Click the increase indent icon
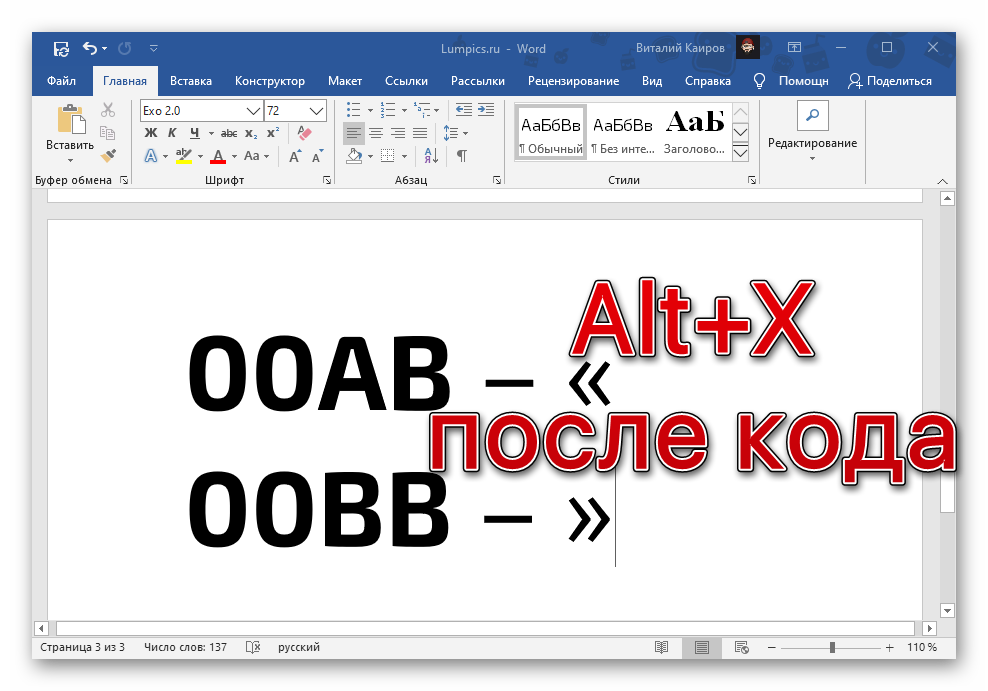Image resolution: width=988 pixels, height=691 pixels. (486, 110)
